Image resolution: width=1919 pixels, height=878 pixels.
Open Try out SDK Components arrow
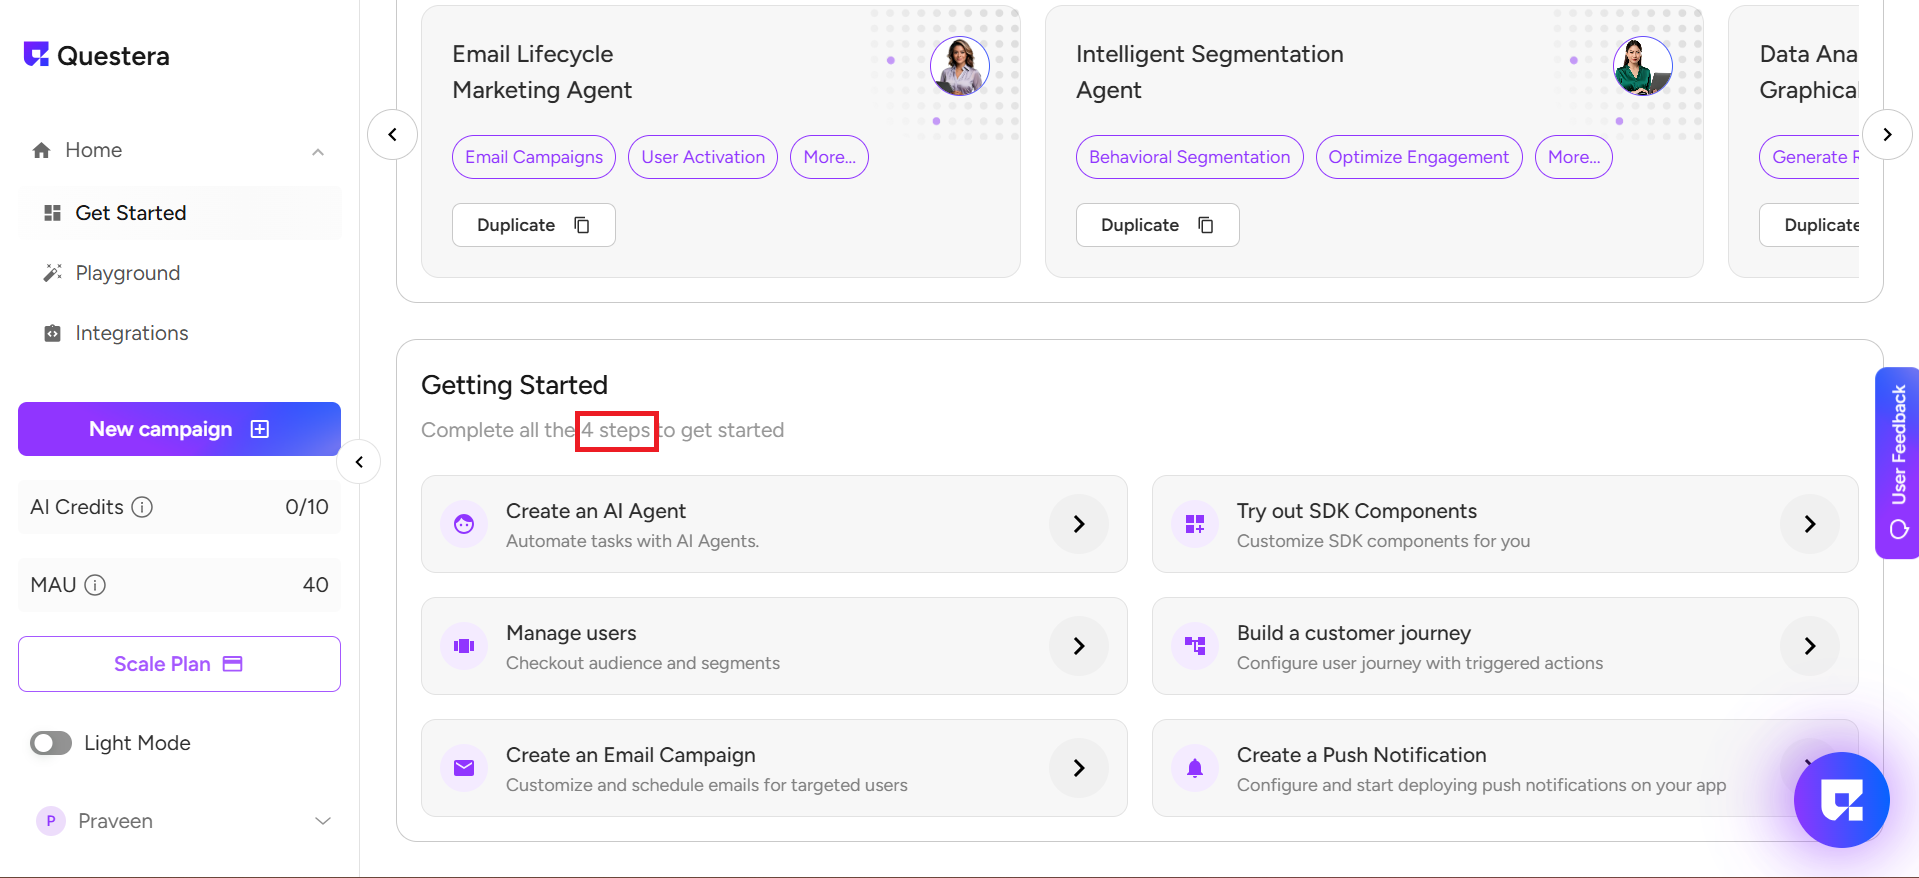click(1809, 524)
